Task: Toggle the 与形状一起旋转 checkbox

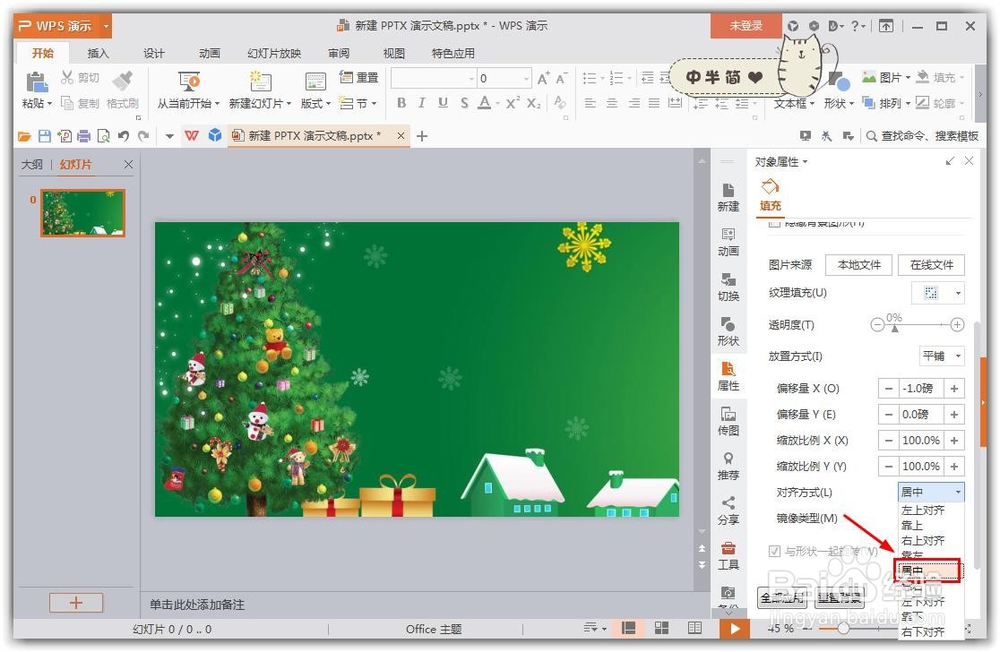Action: click(x=774, y=551)
